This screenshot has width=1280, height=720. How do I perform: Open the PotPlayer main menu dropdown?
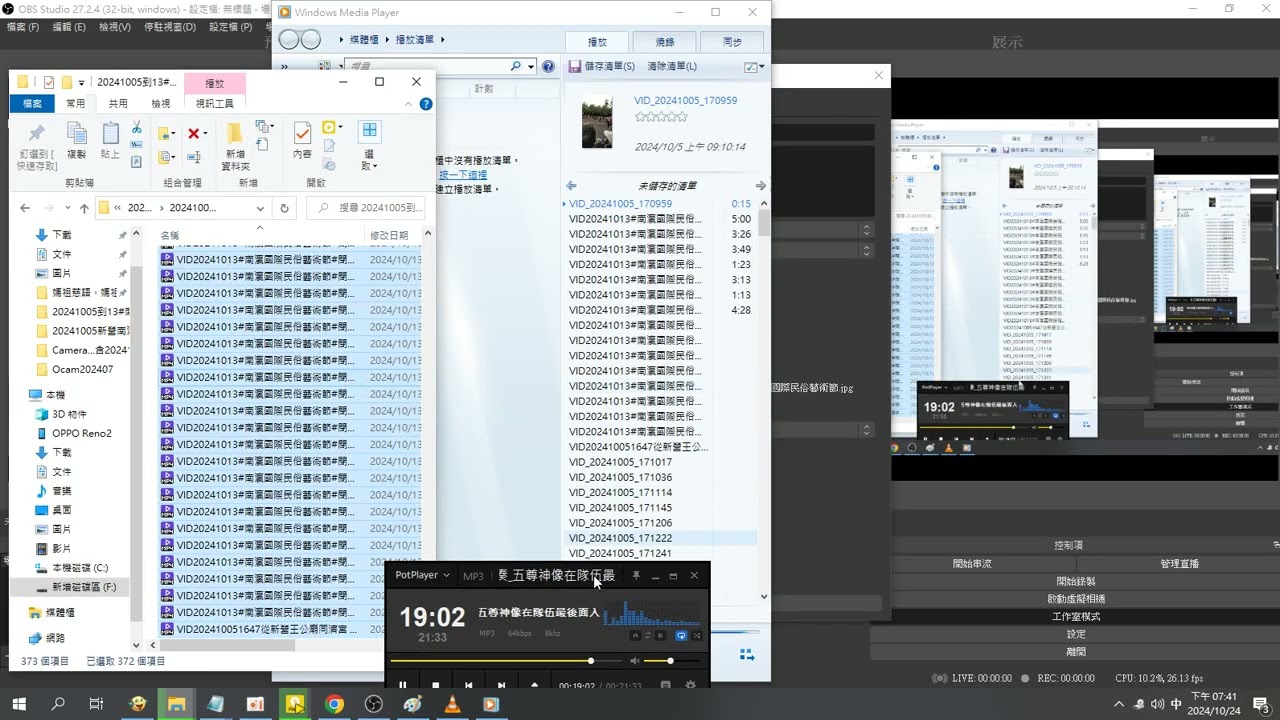click(x=421, y=575)
